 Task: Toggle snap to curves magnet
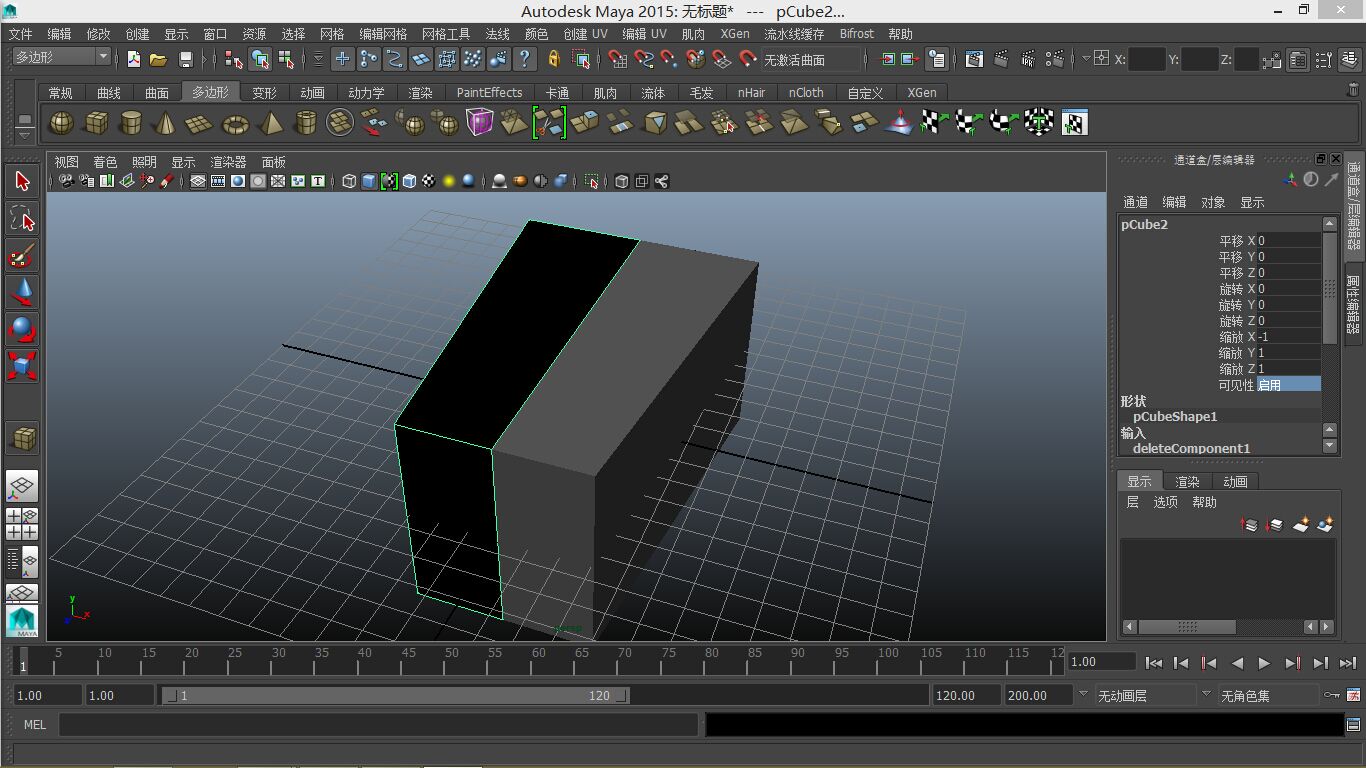tap(644, 59)
